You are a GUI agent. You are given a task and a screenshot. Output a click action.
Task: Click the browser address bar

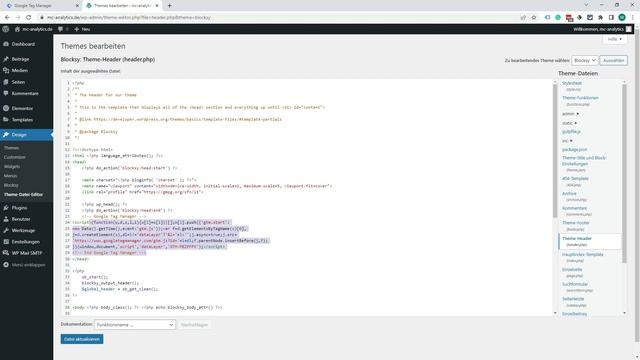coord(278,18)
